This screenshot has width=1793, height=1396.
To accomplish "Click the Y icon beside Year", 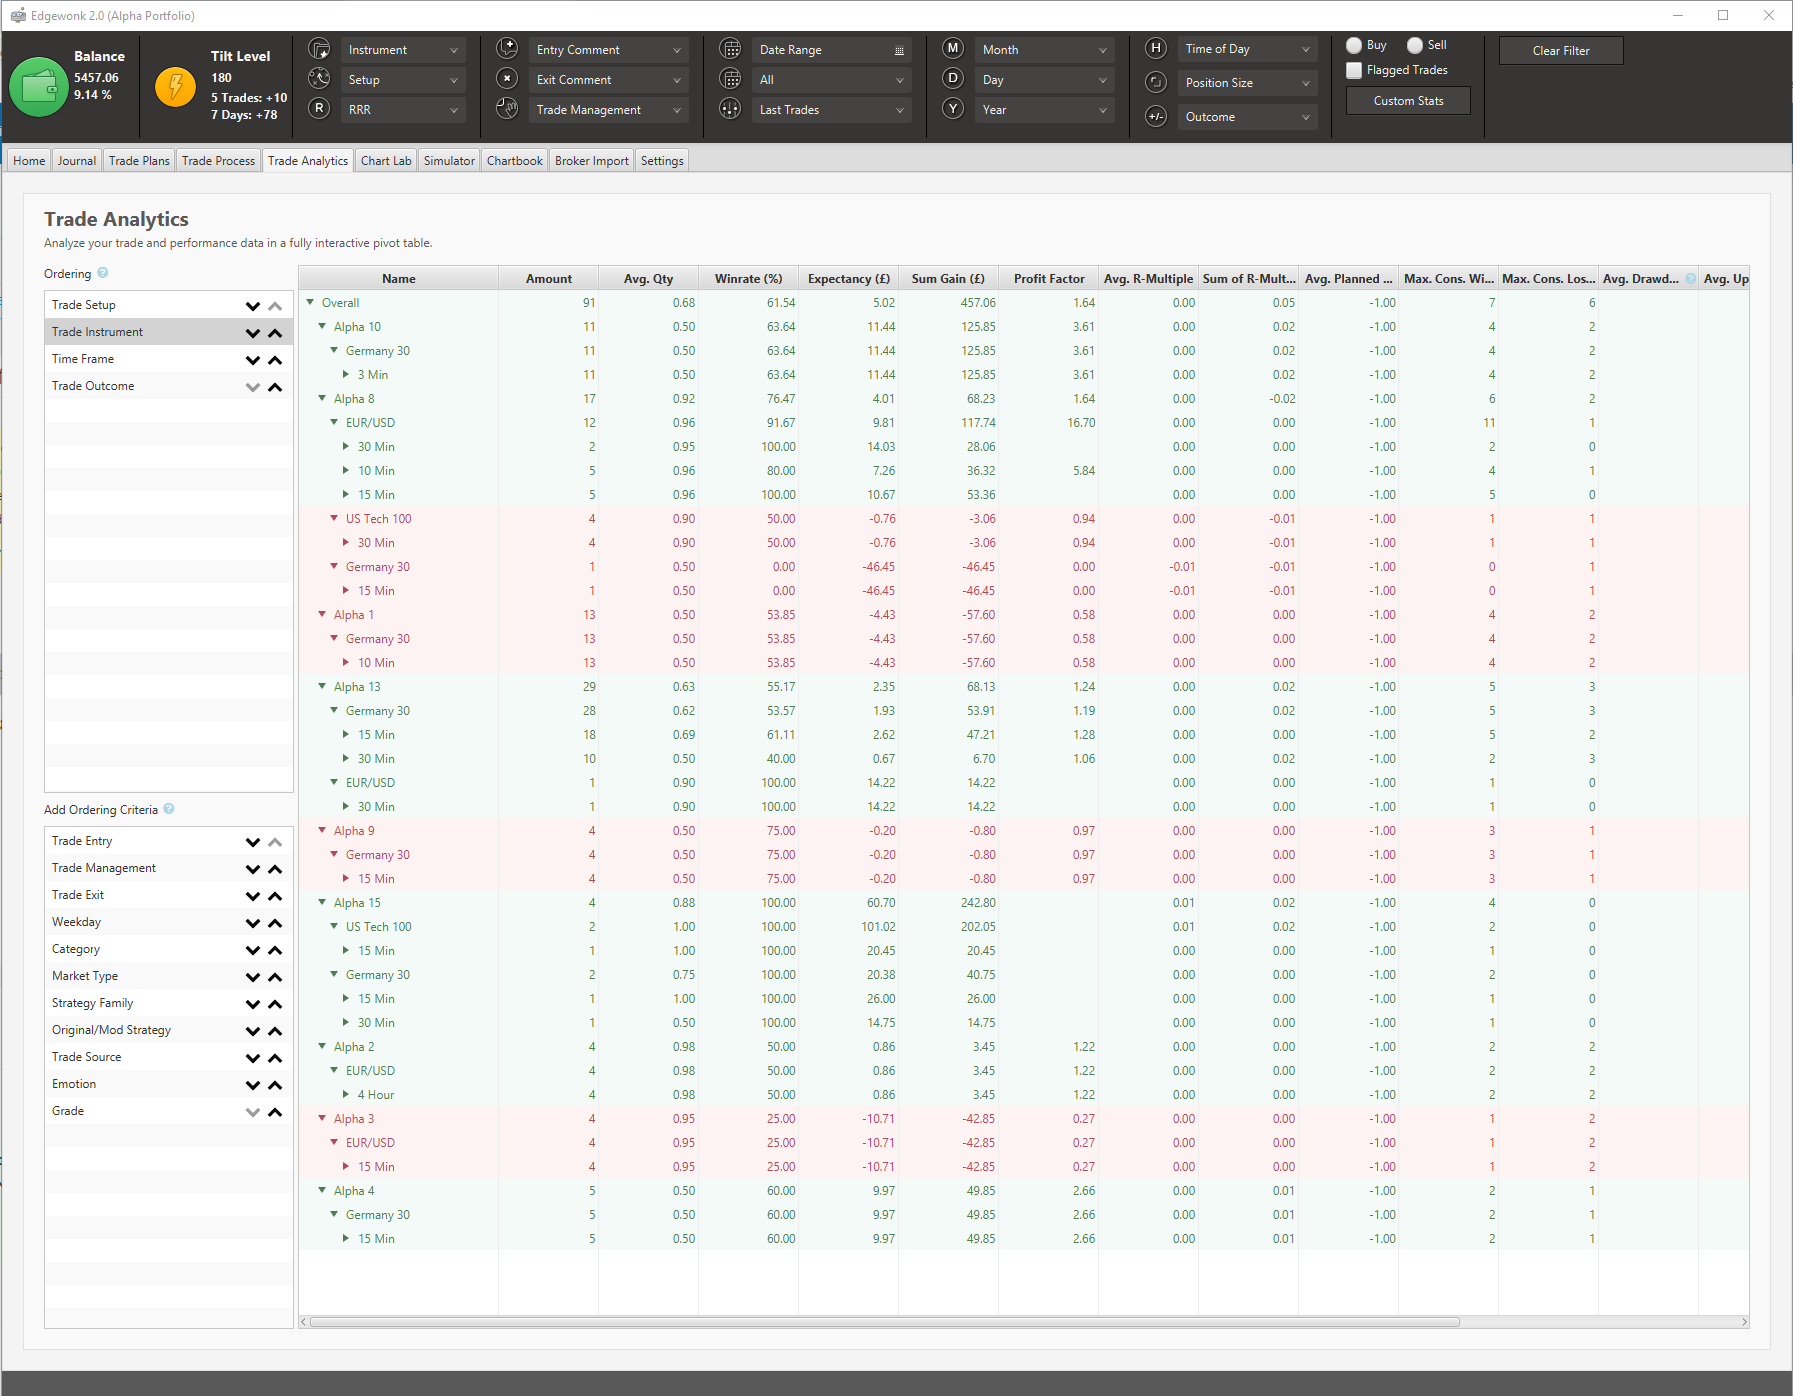I will pos(954,109).
